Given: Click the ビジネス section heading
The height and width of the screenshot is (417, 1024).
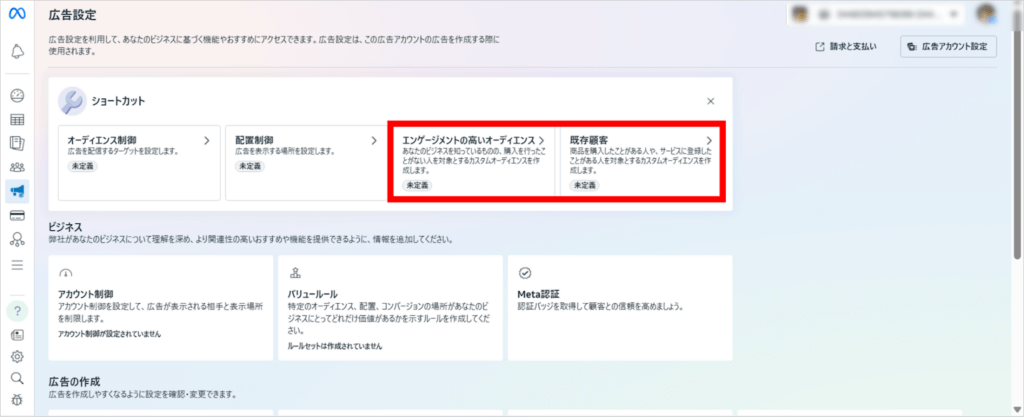Looking at the screenshot, I should click(x=65, y=226).
